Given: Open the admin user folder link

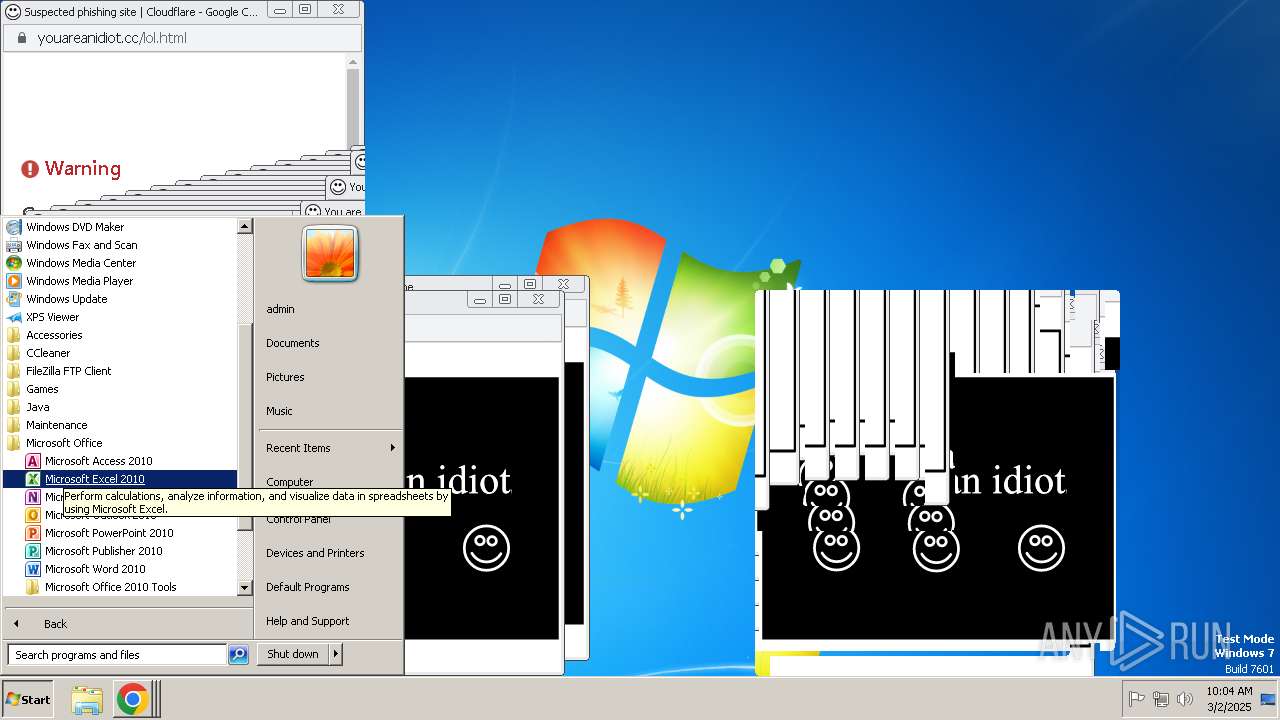Looking at the screenshot, I should 280,309.
